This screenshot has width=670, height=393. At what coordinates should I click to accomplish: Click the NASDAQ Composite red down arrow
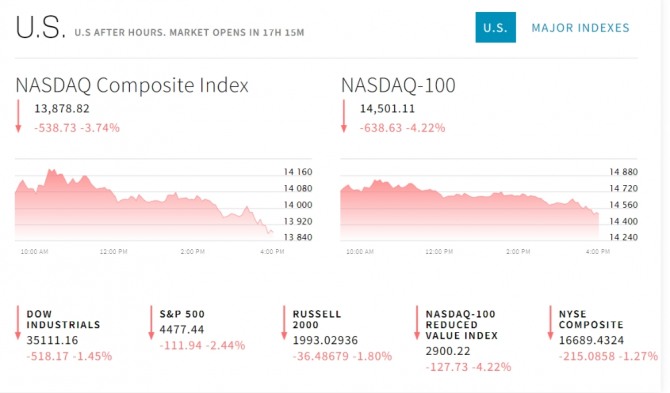[x=18, y=116]
